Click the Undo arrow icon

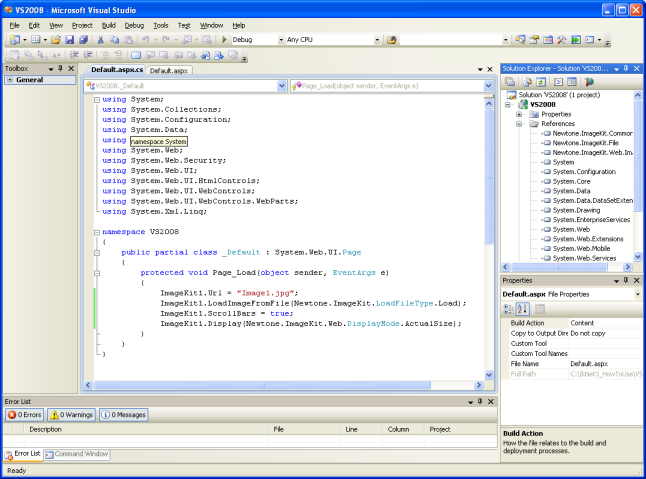point(145,40)
